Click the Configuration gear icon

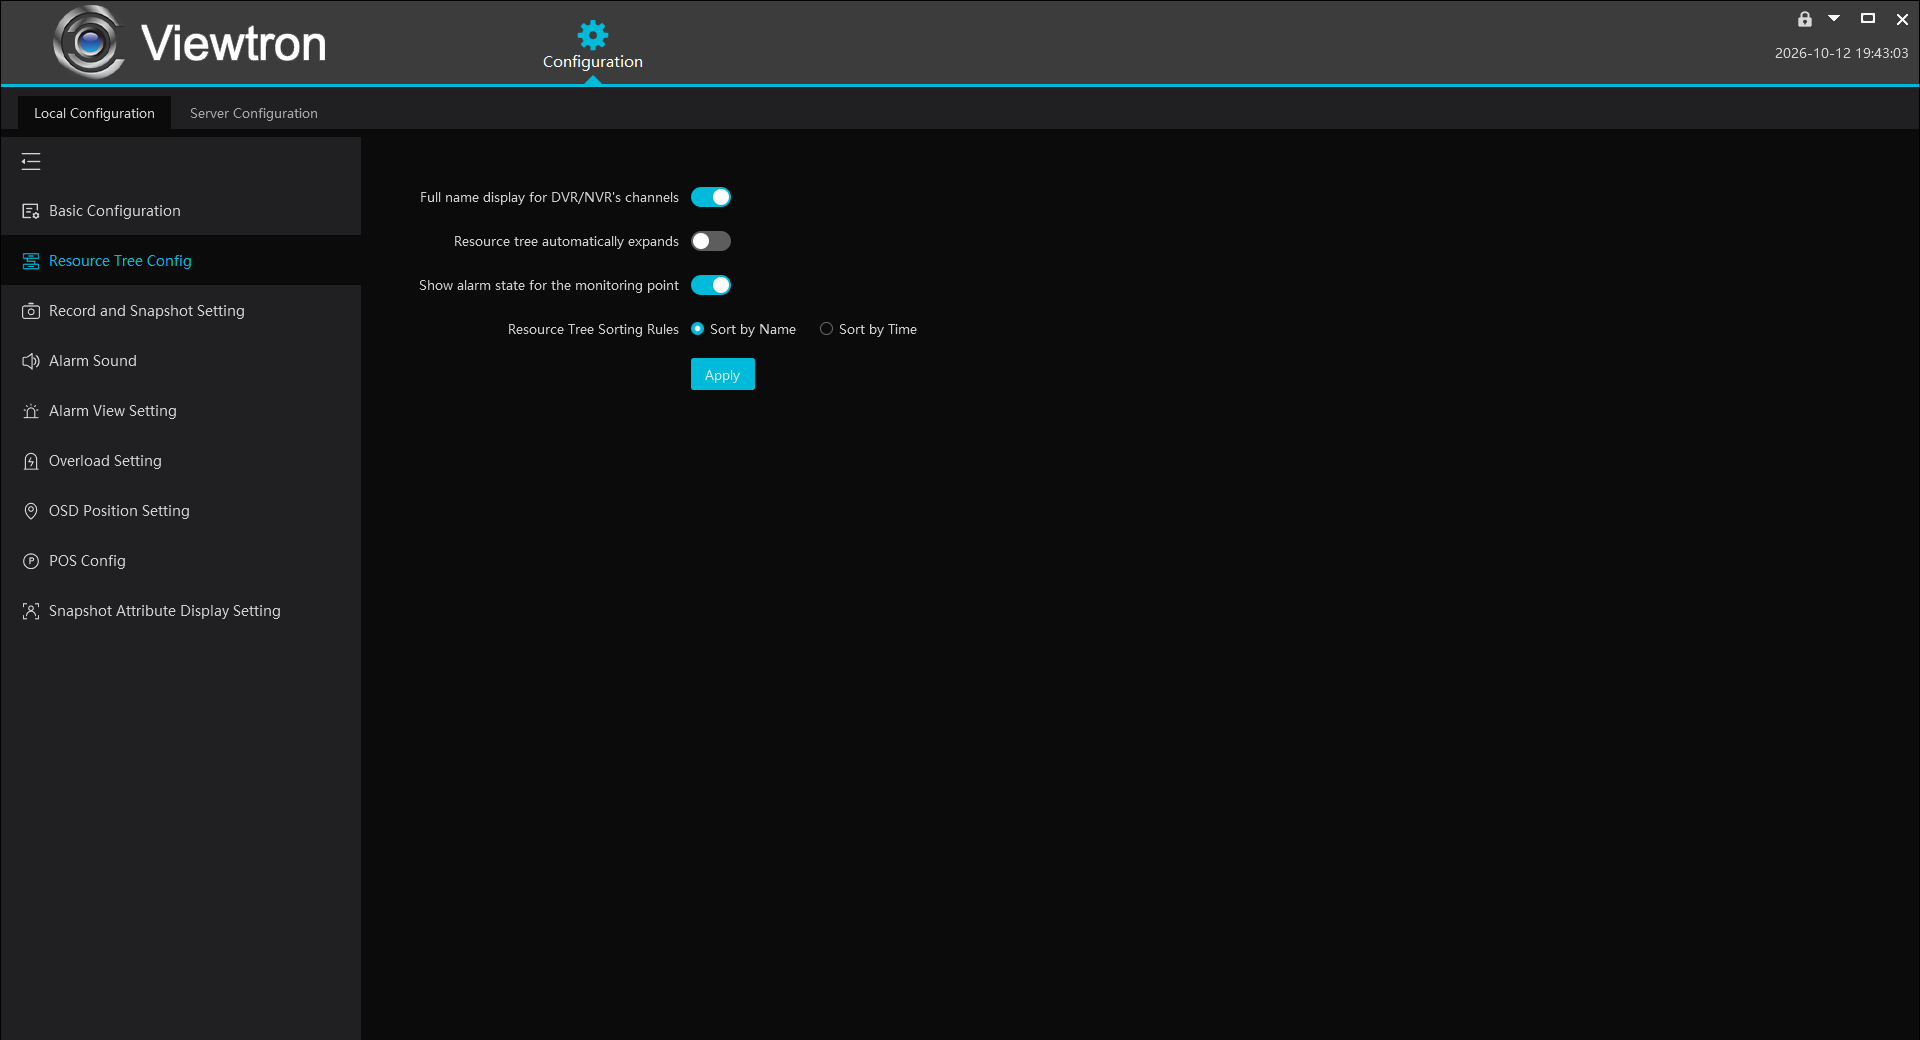point(593,35)
